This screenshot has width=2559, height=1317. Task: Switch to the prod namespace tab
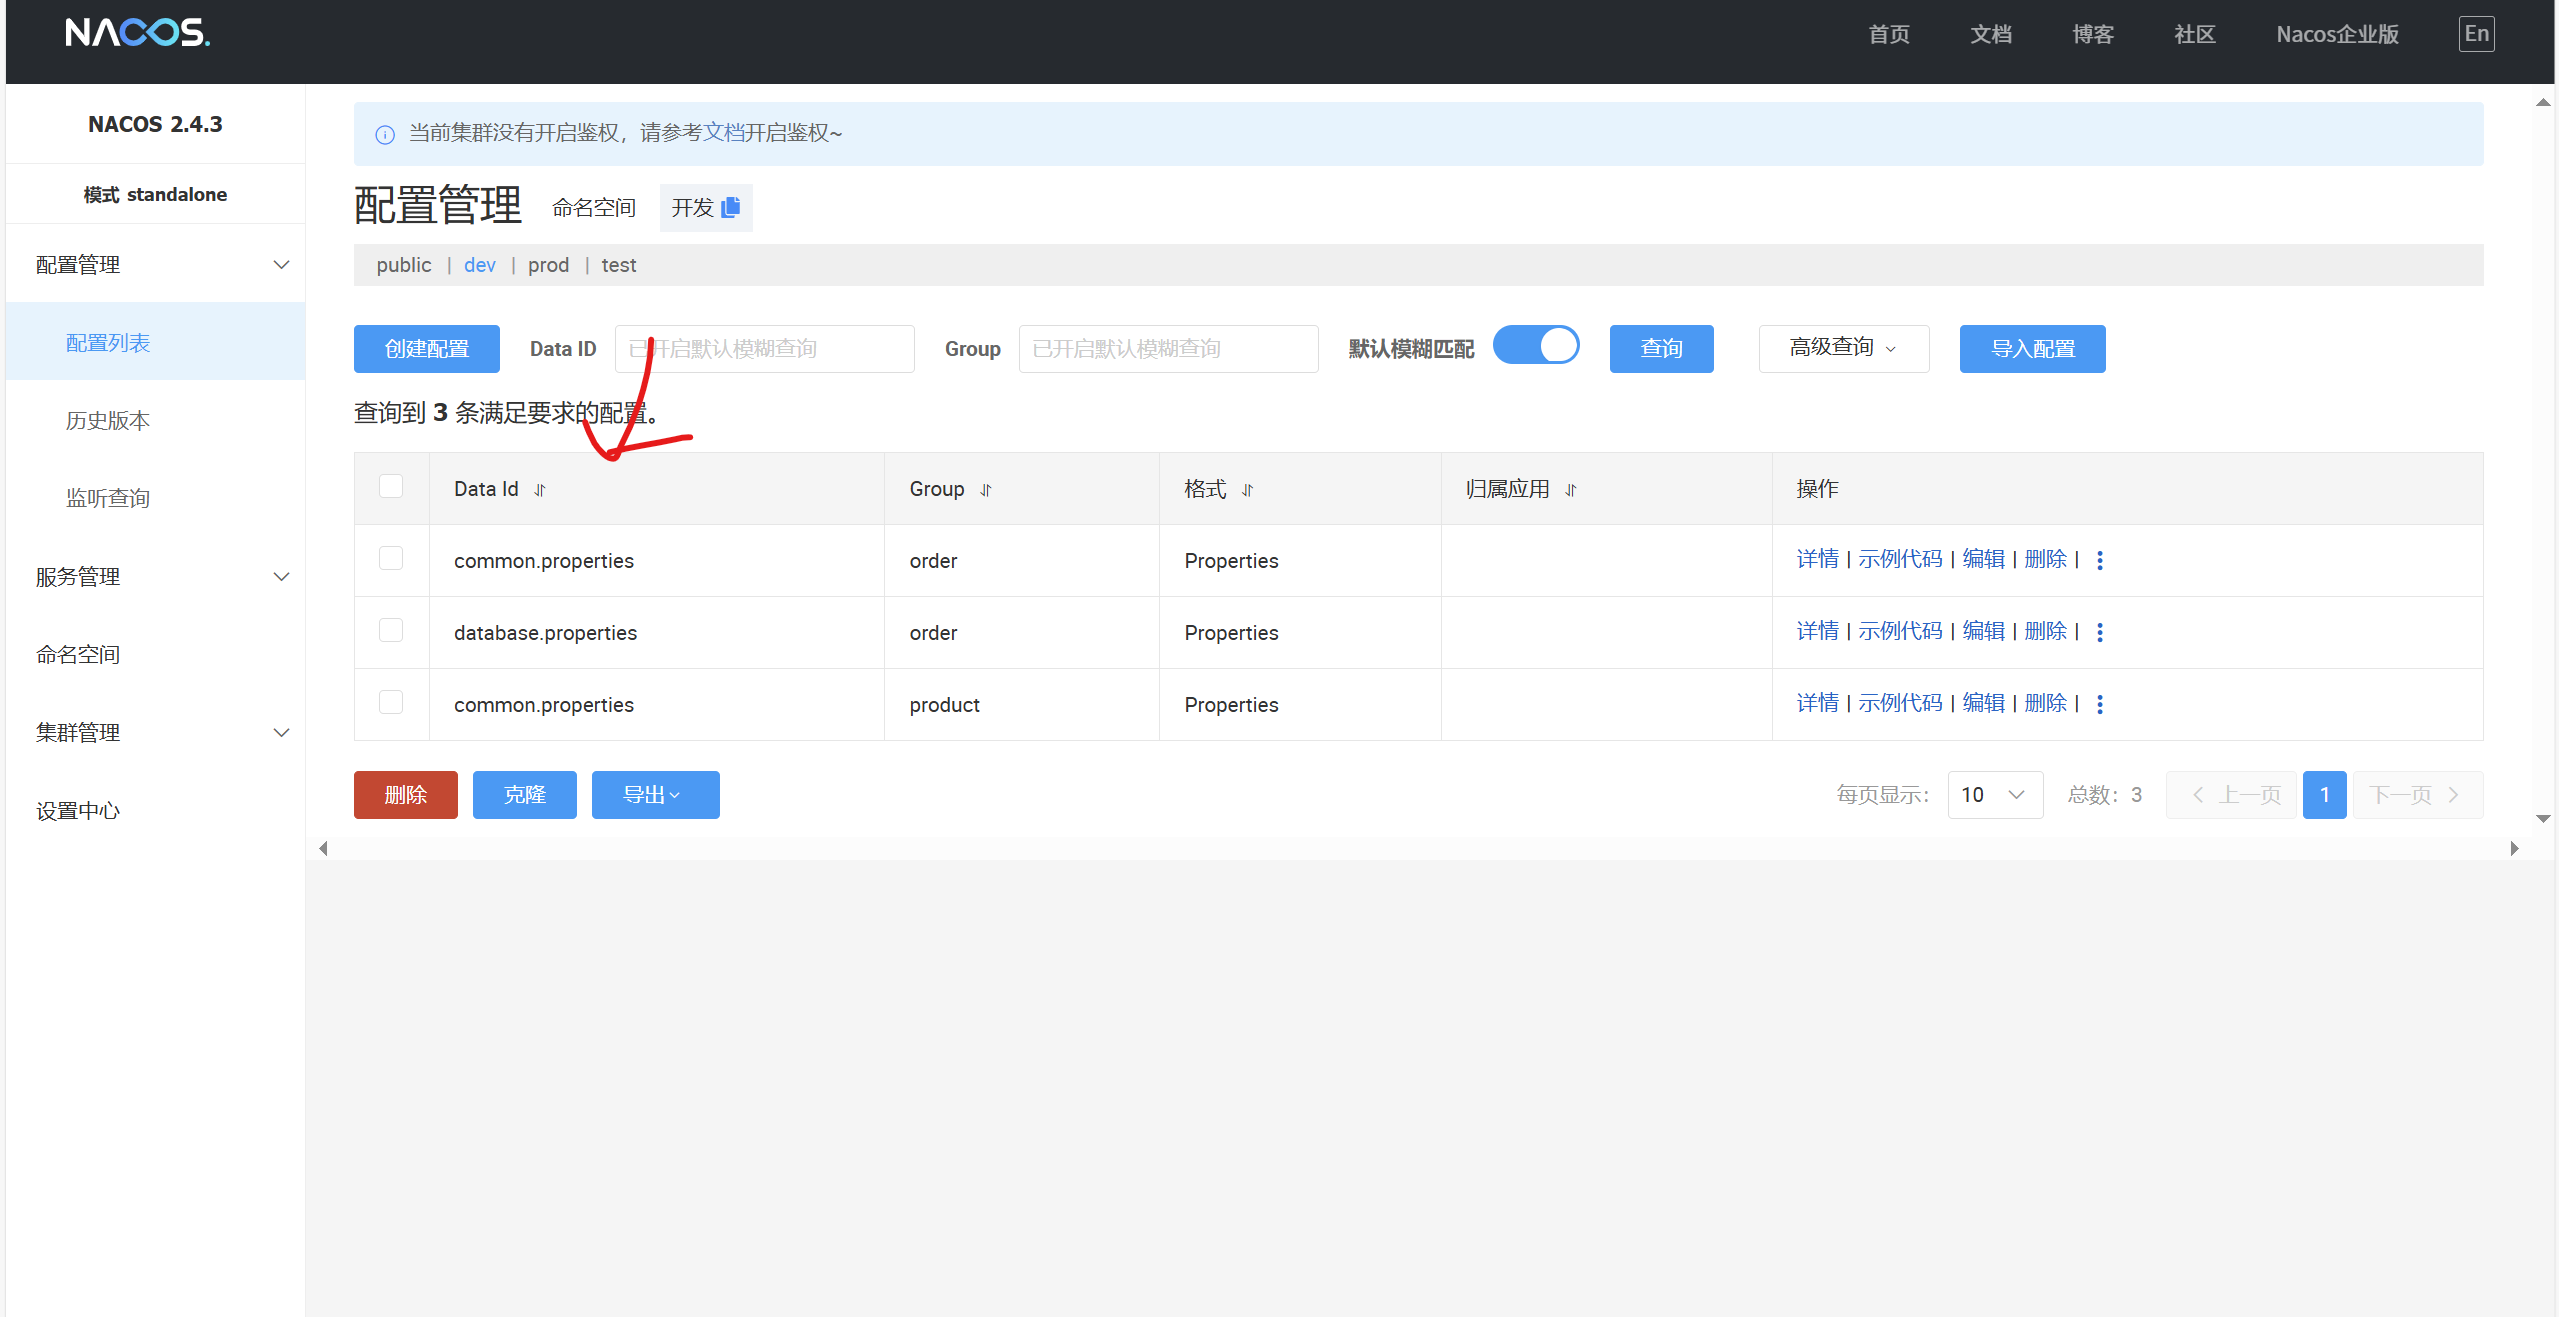click(x=548, y=265)
